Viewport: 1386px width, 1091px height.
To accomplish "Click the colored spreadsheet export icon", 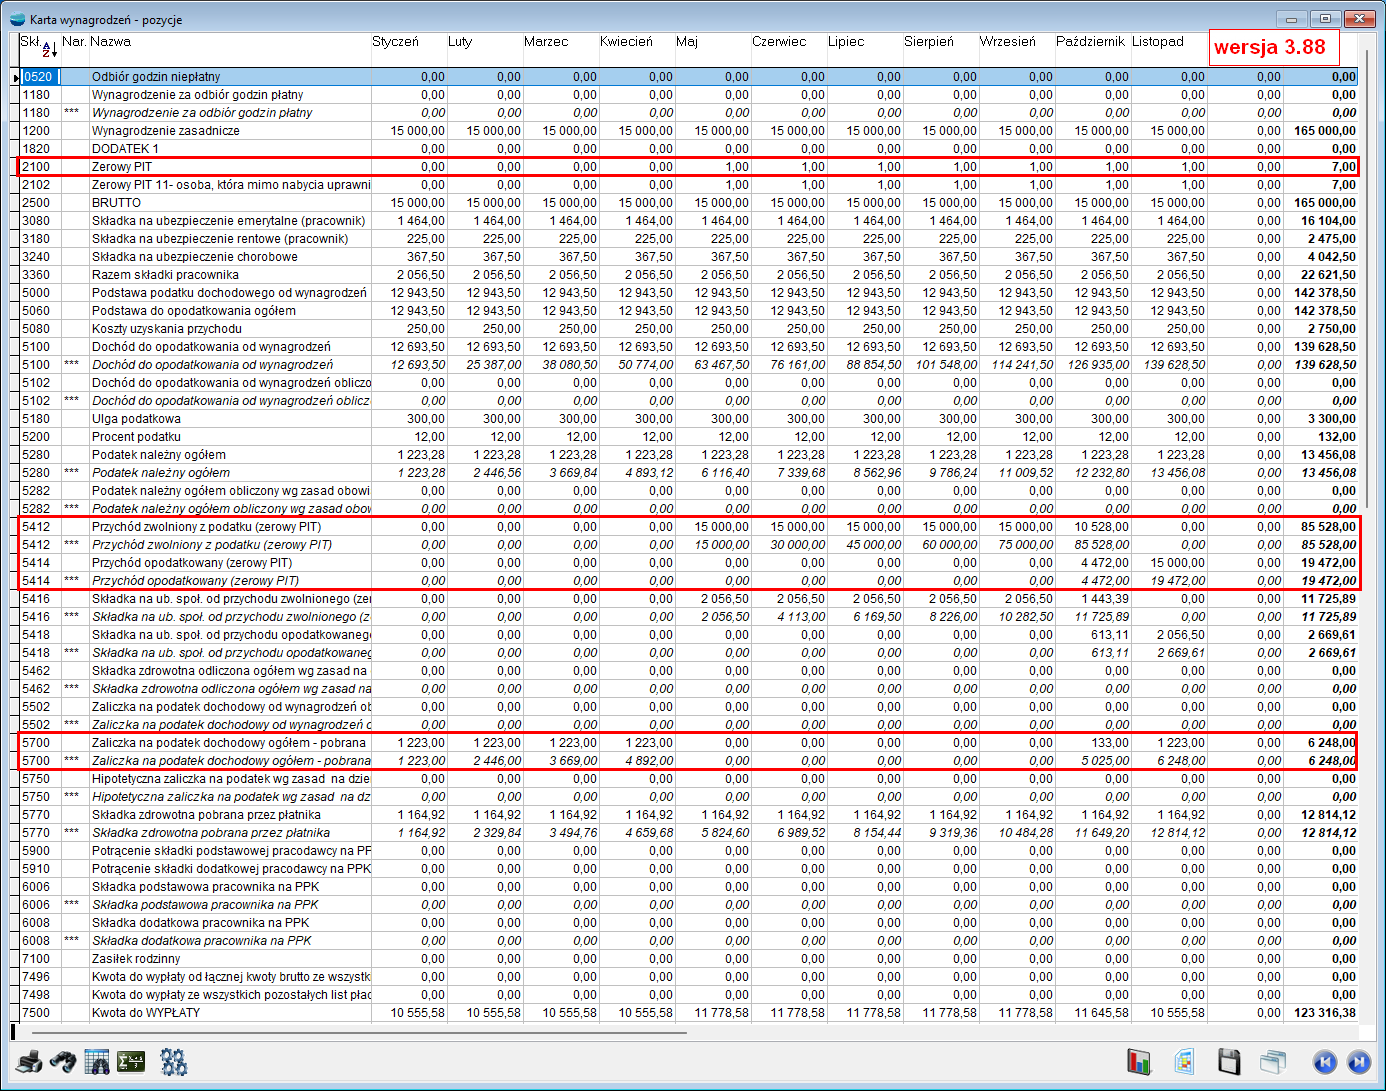I will (1184, 1061).
